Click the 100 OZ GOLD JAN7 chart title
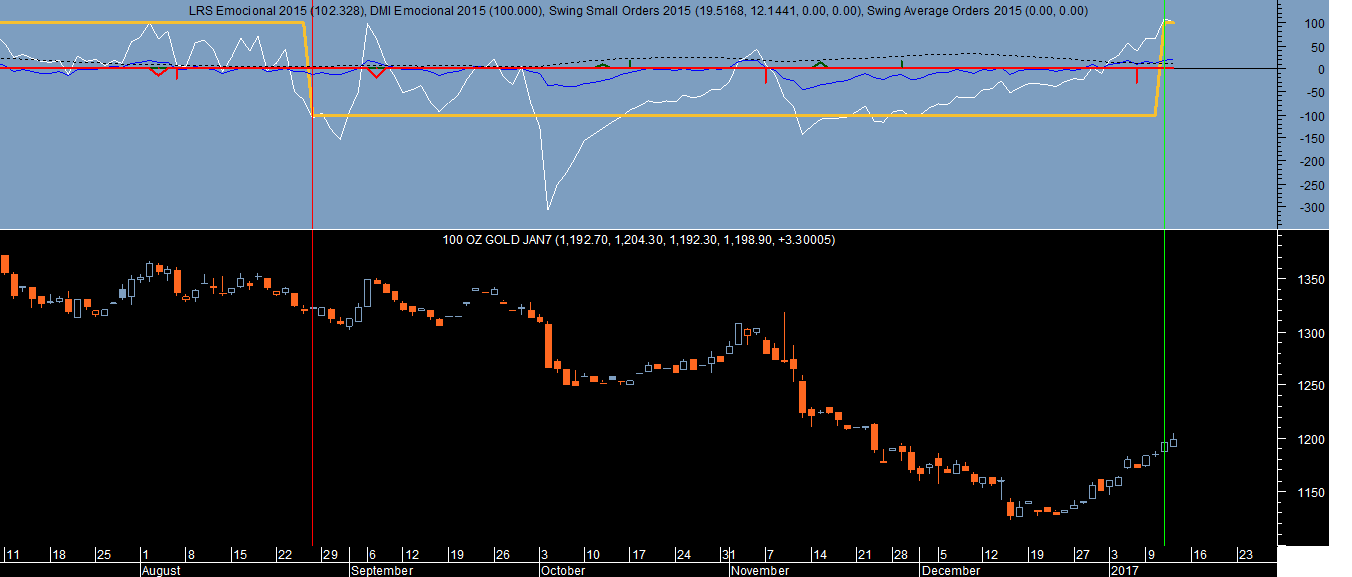Image resolution: width=1352 pixels, height=577 pixels. point(639,240)
